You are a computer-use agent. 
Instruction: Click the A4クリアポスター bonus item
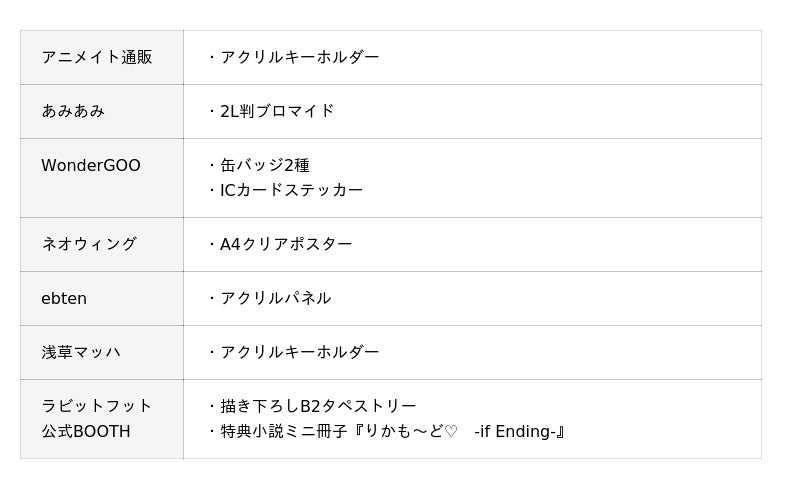[286, 244]
